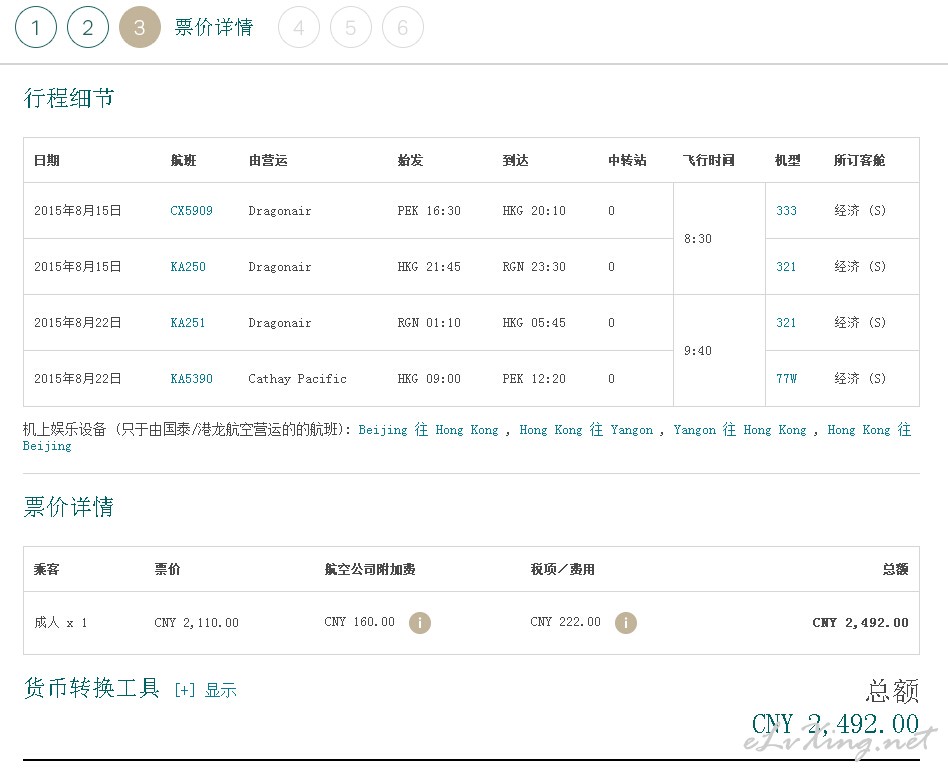
Task: Open info icon beside CNY 160.00 surcharge
Action: tap(420, 622)
